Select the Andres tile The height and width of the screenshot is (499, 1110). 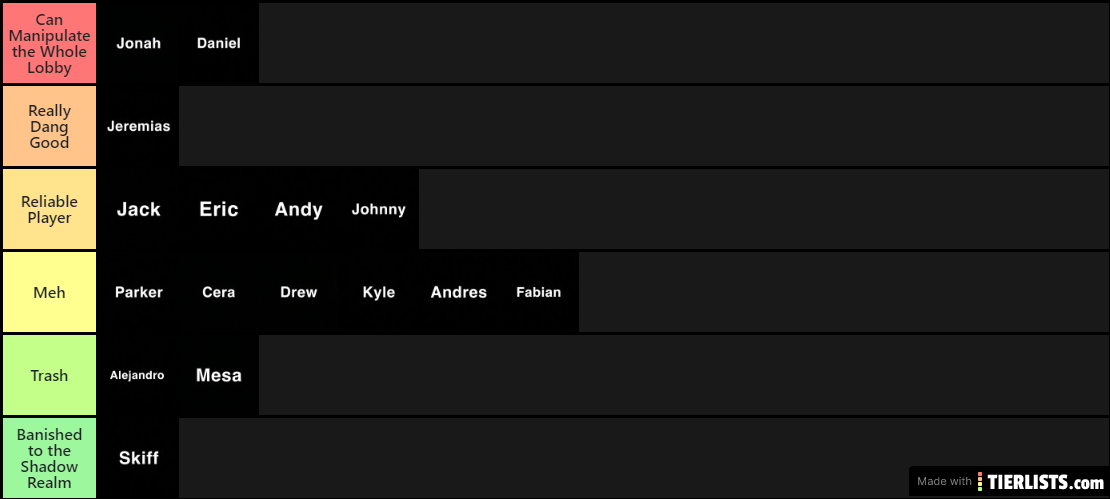[459, 292]
